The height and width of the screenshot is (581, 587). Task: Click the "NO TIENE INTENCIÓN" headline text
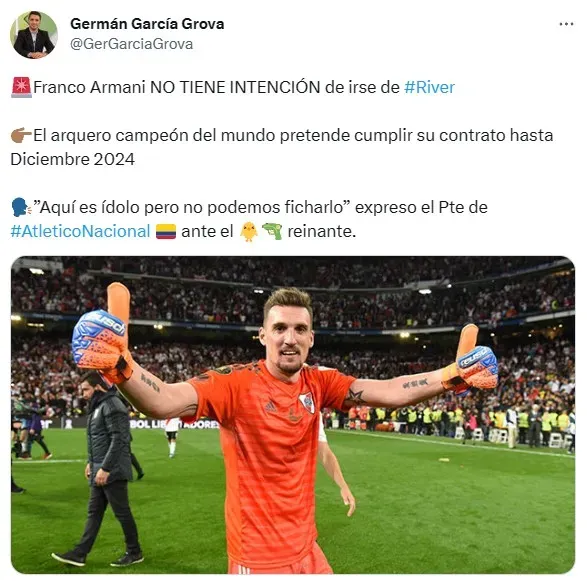click(235, 87)
